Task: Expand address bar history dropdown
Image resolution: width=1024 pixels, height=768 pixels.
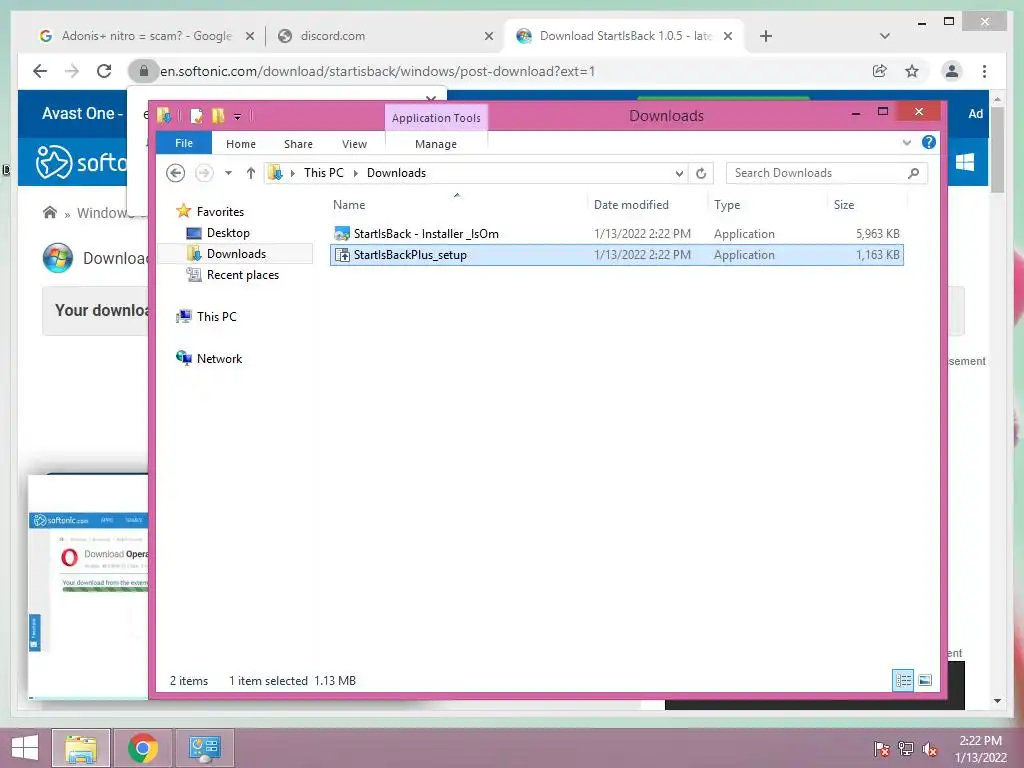Action: 679,173
